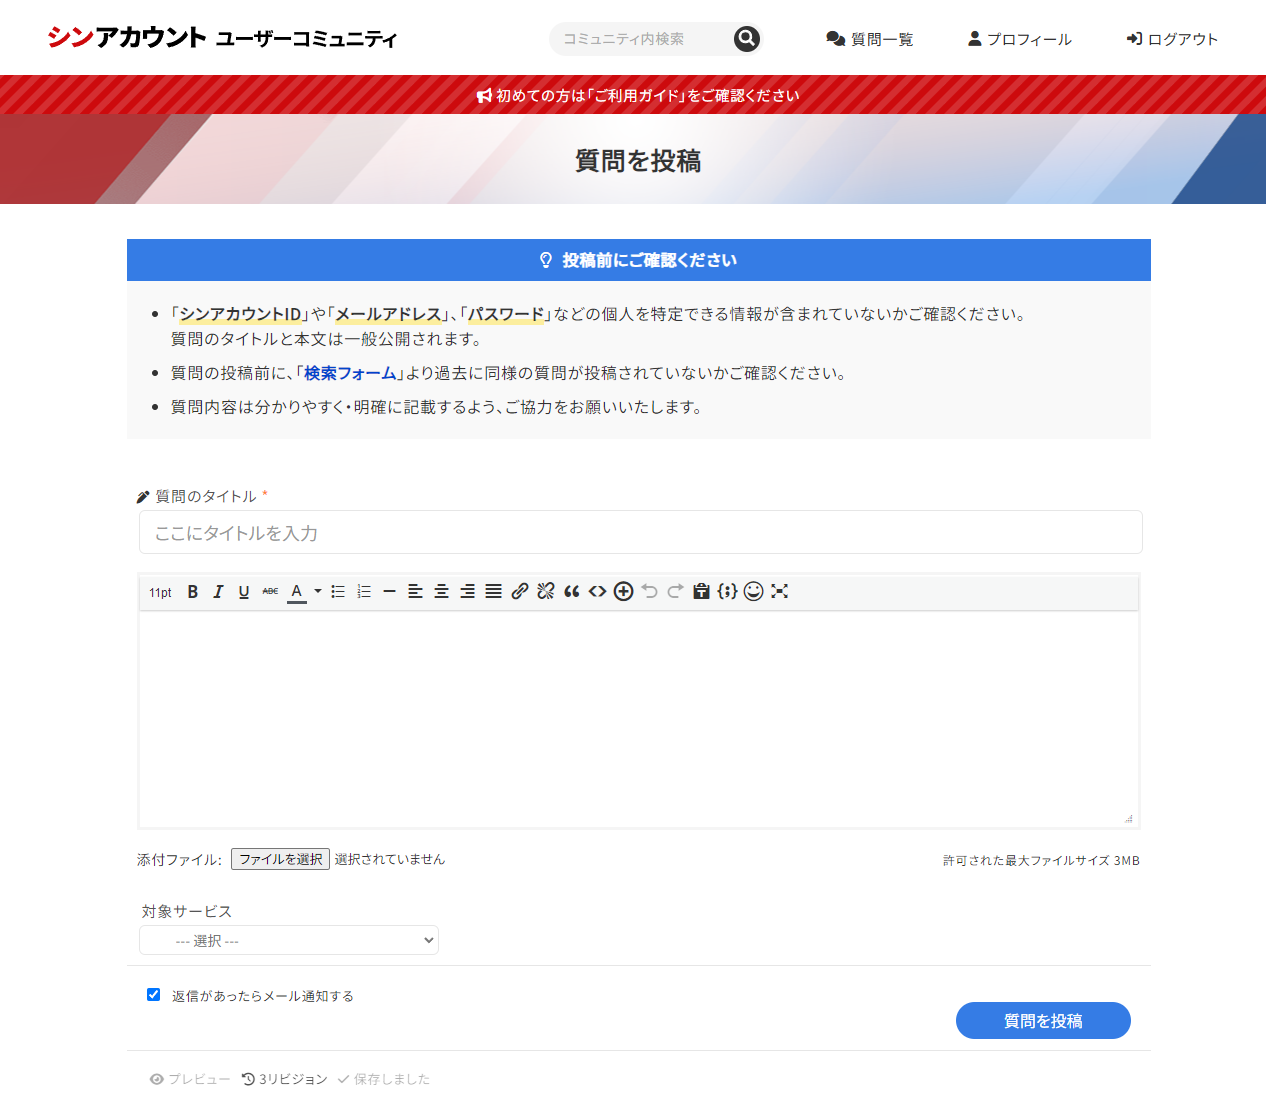
Task: Center align the text
Action: coord(441,592)
